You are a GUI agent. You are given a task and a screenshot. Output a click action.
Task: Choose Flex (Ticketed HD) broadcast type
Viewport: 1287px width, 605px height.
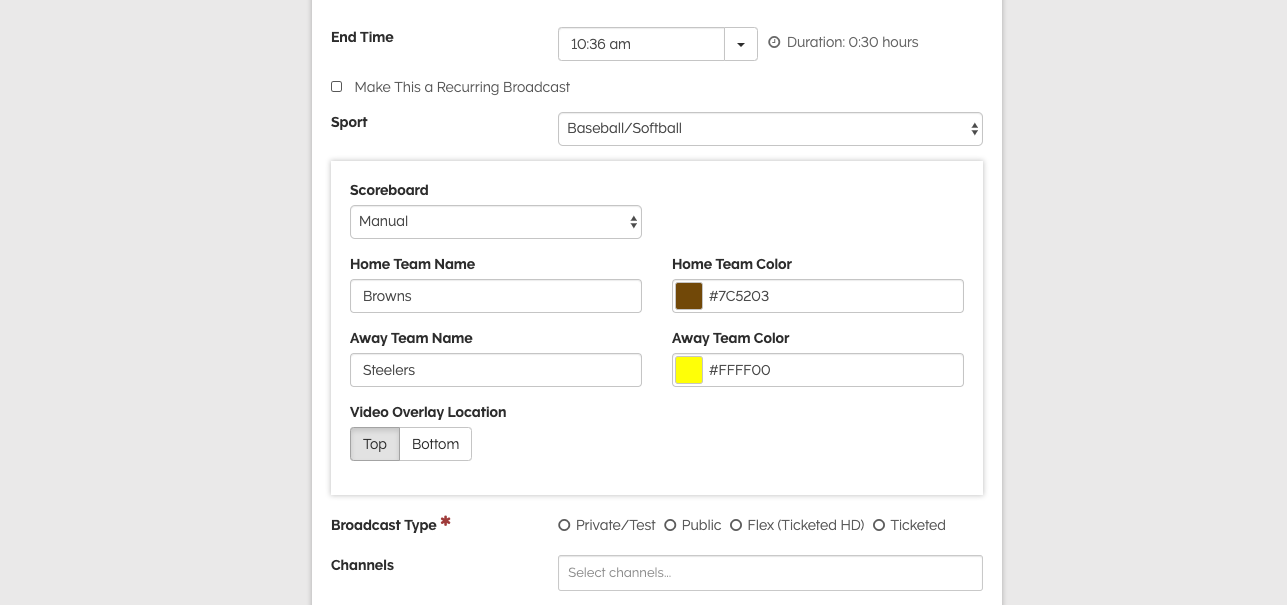(x=736, y=525)
